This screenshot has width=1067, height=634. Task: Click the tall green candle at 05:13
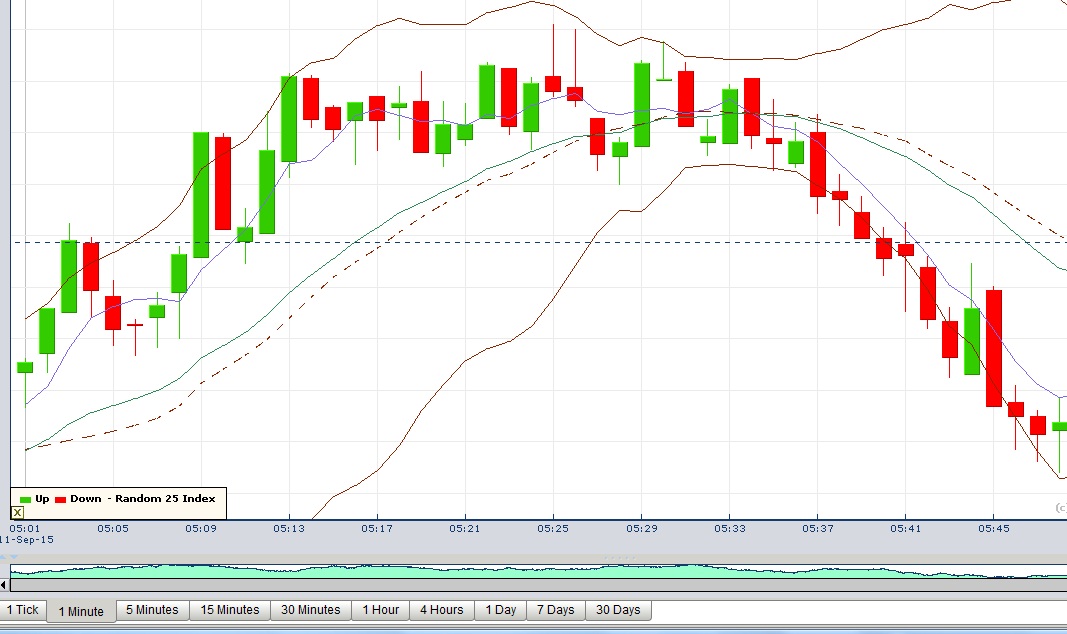click(x=289, y=119)
